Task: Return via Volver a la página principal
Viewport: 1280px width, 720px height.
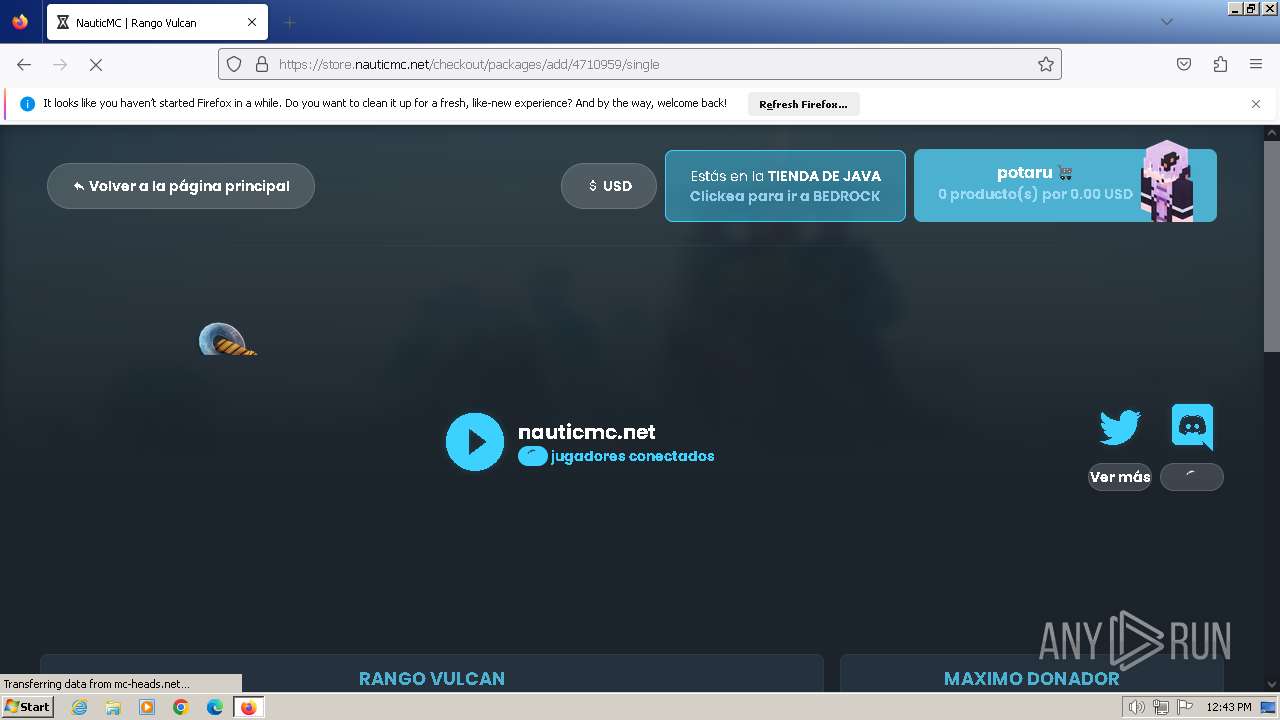Action: point(181,186)
